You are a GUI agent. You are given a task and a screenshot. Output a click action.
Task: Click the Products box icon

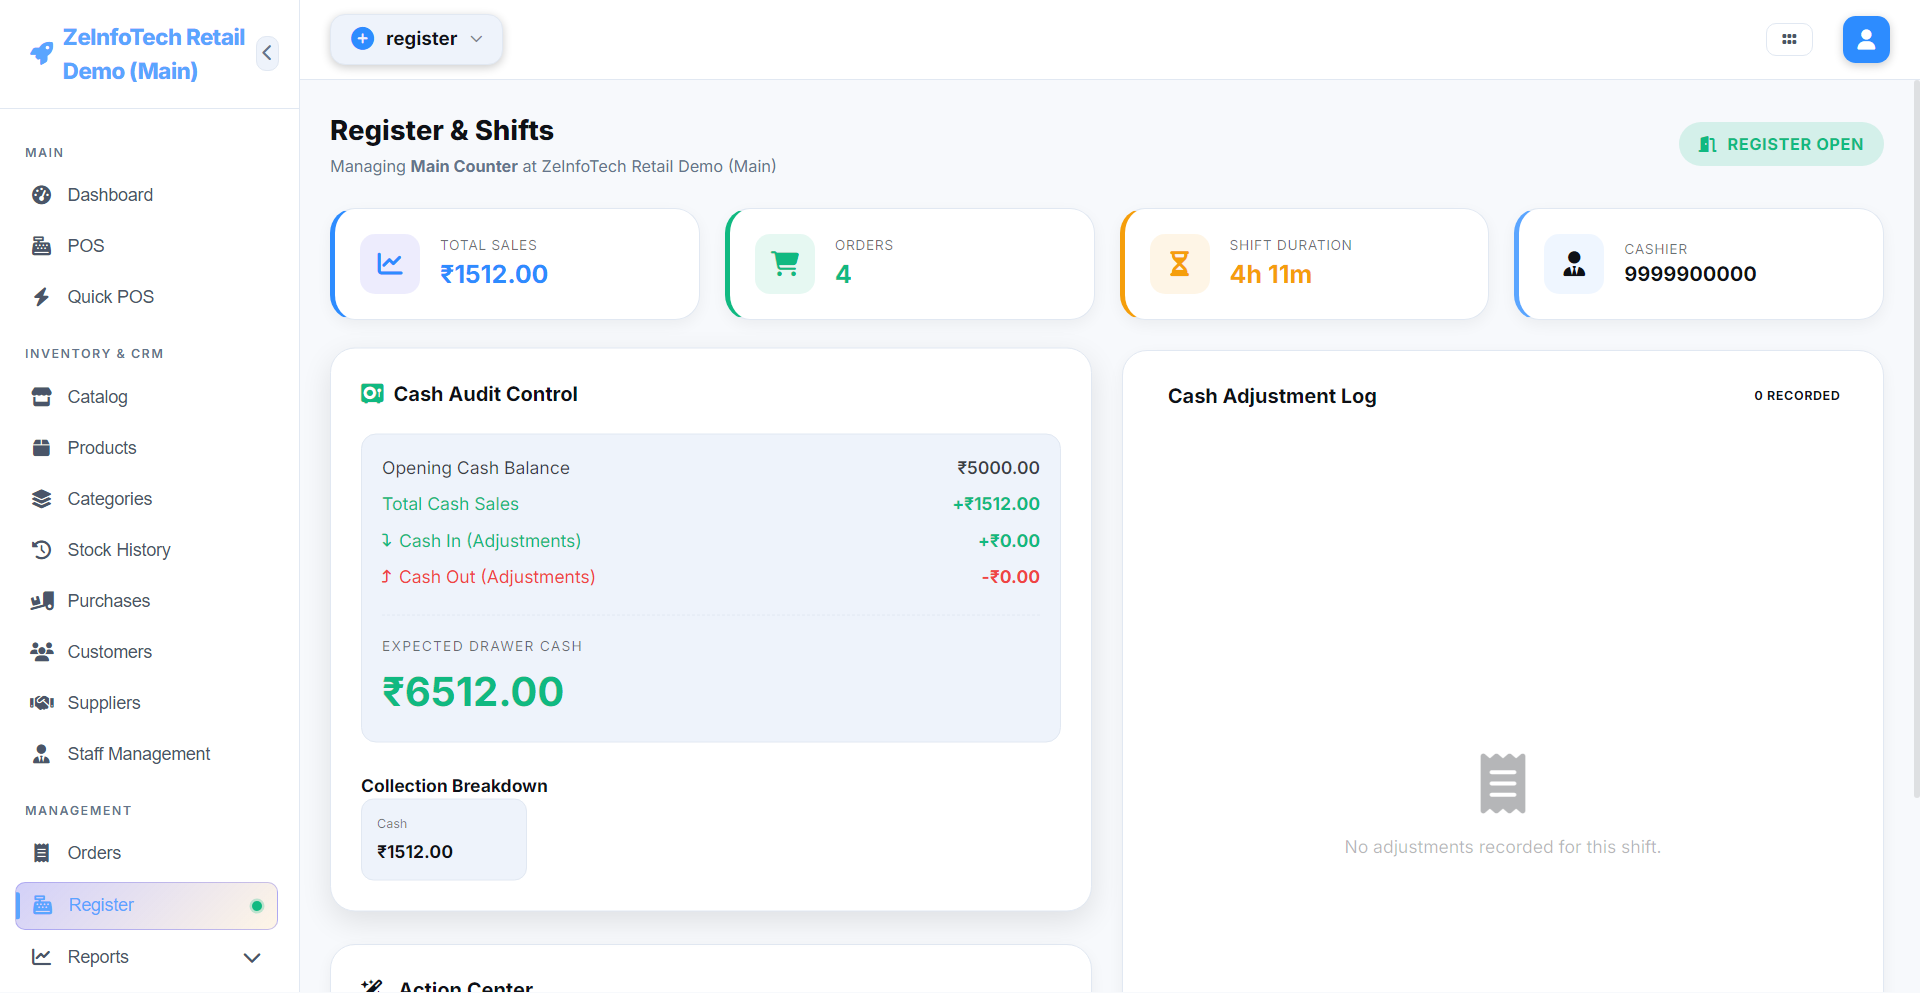(41, 448)
